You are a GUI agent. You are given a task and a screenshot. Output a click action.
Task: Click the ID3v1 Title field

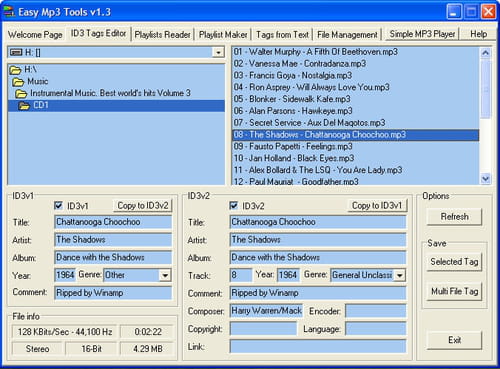tap(113, 222)
